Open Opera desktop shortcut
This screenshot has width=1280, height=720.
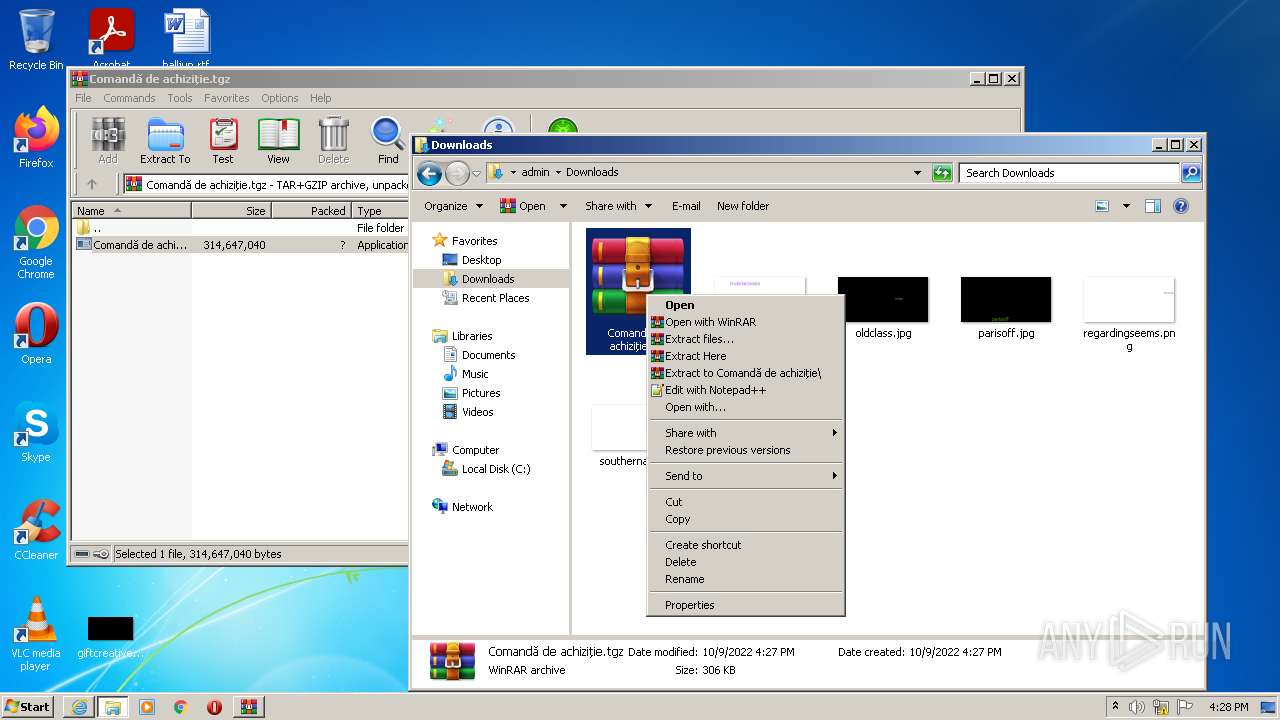(x=36, y=334)
